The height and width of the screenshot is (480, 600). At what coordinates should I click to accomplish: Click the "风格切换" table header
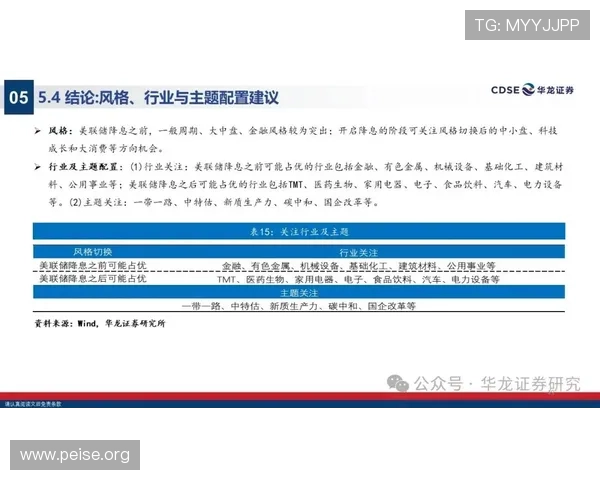[93, 252]
